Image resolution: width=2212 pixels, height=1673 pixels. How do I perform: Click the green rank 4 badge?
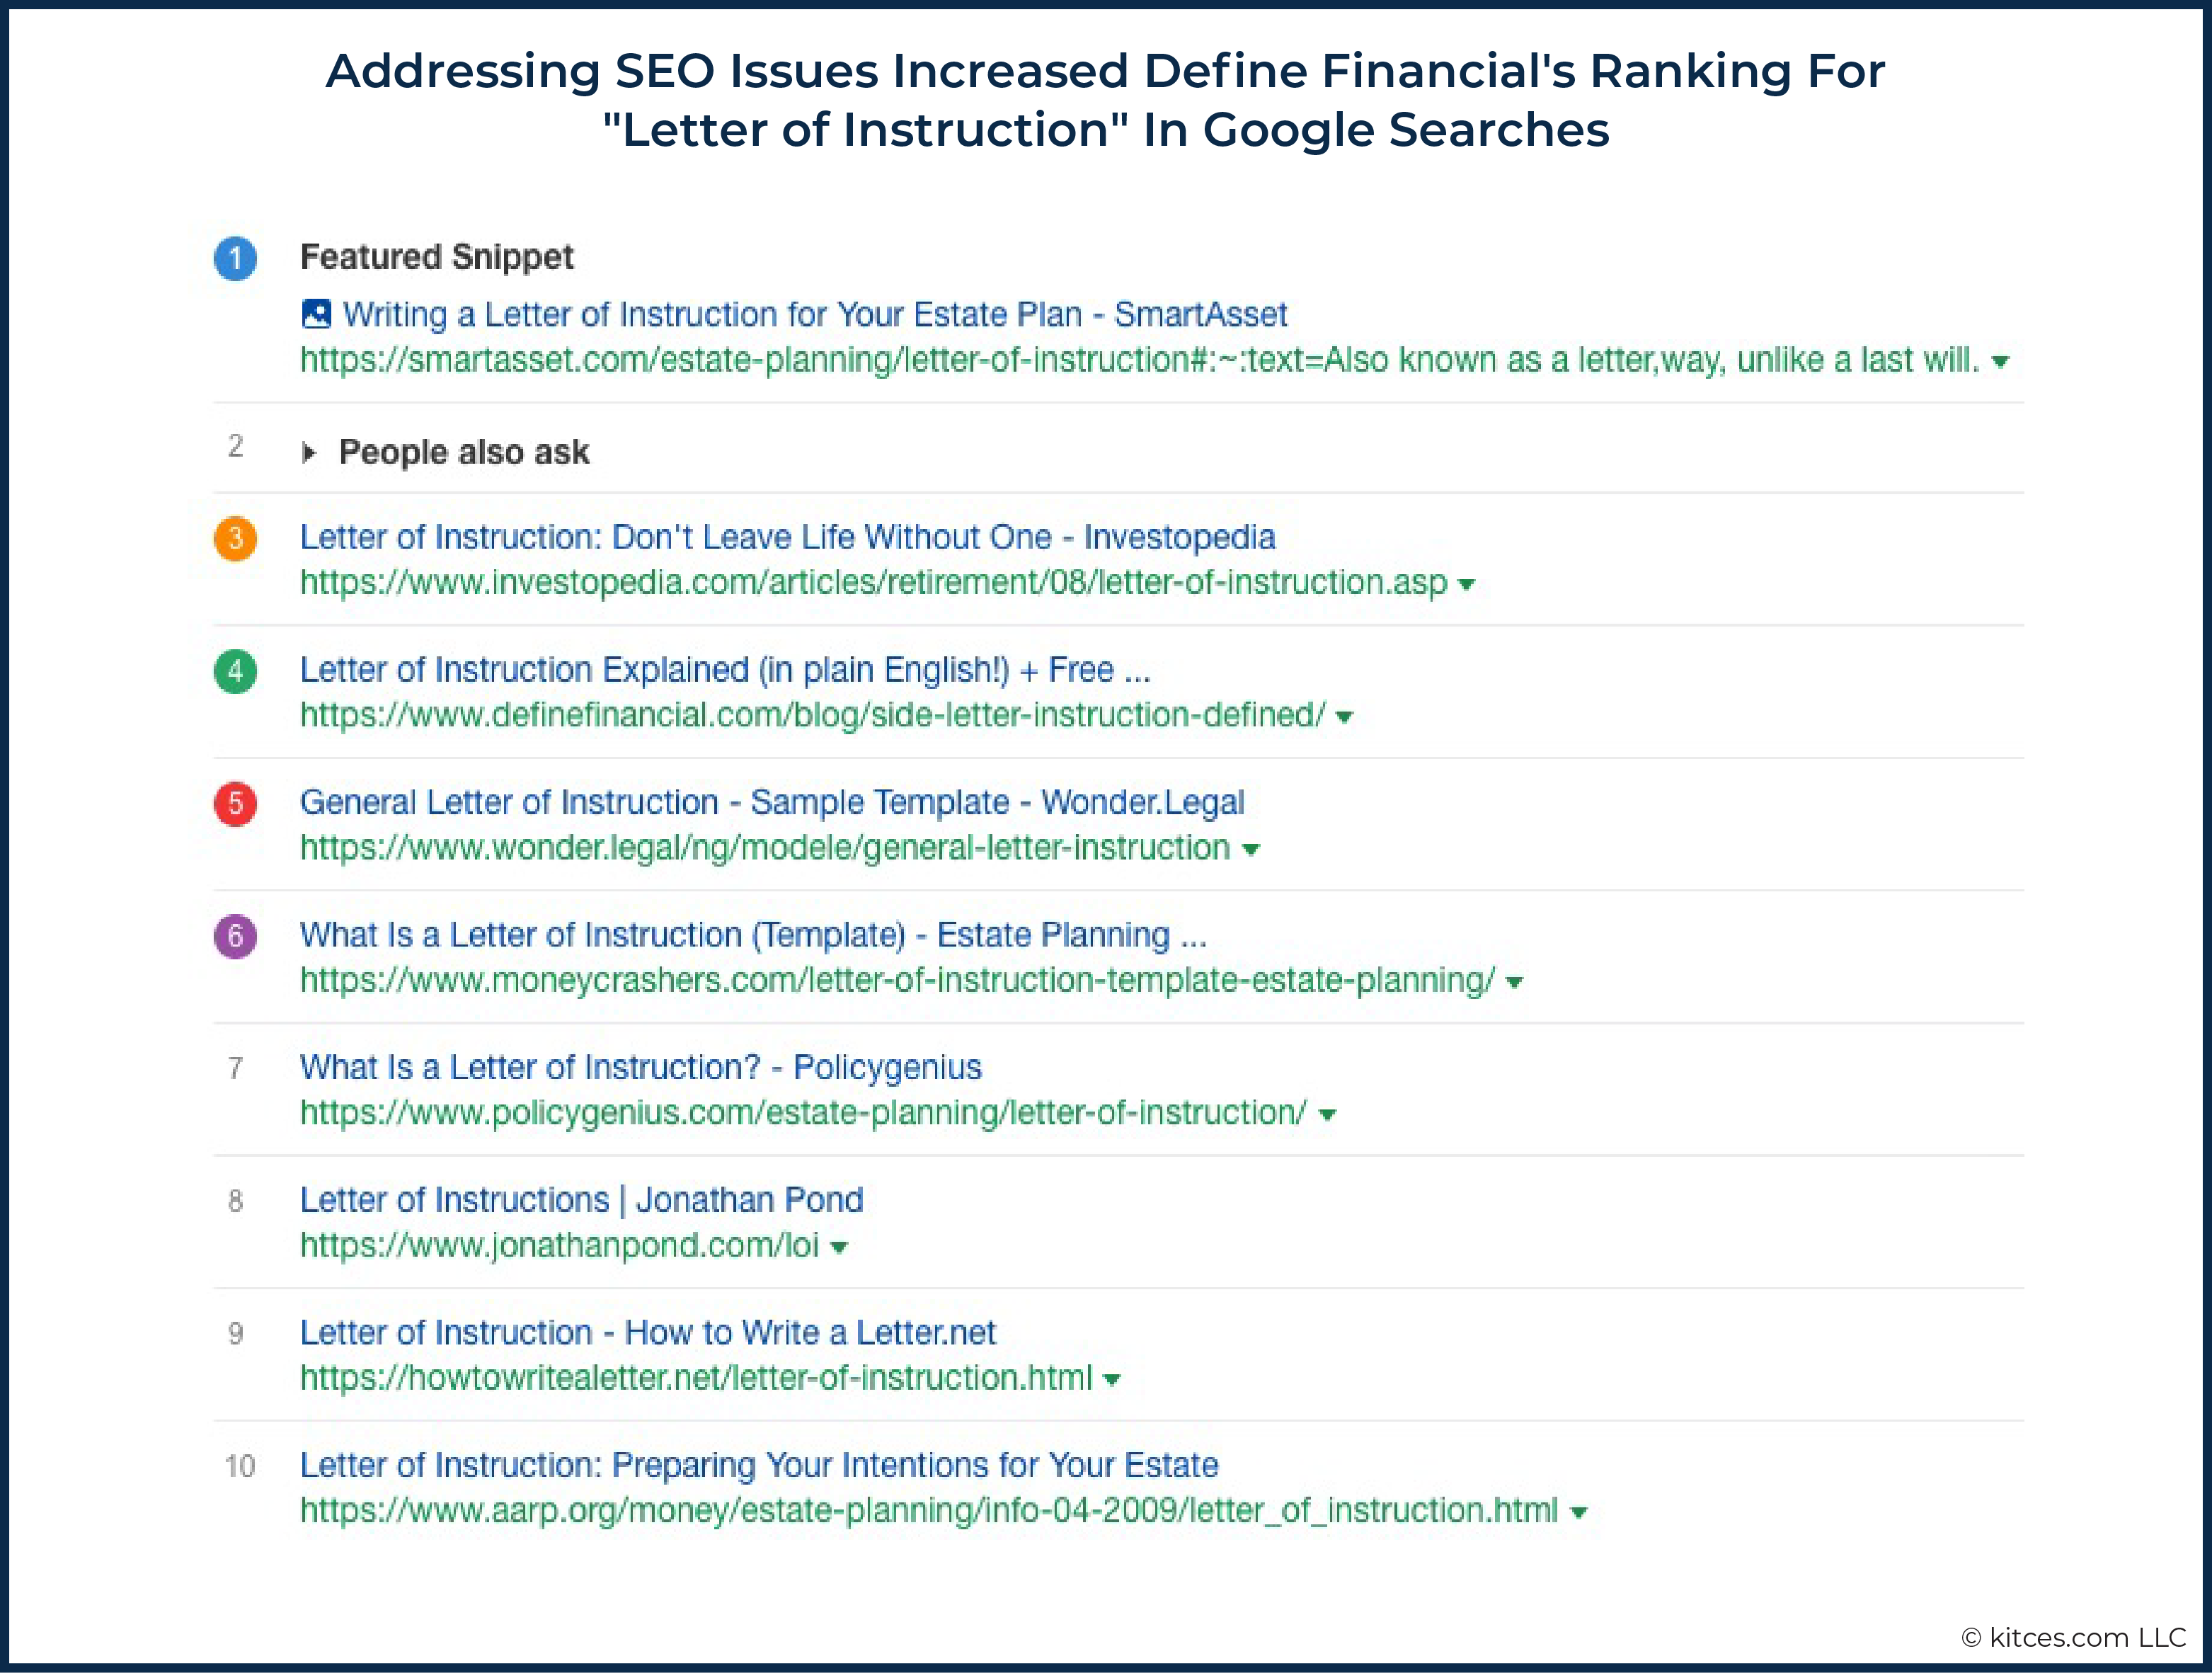pos(235,671)
